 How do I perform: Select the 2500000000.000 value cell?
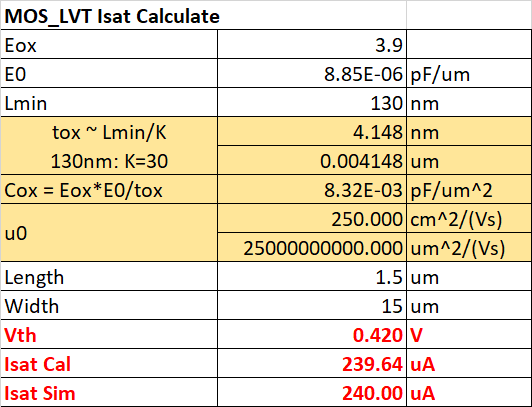tap(312, 247)
